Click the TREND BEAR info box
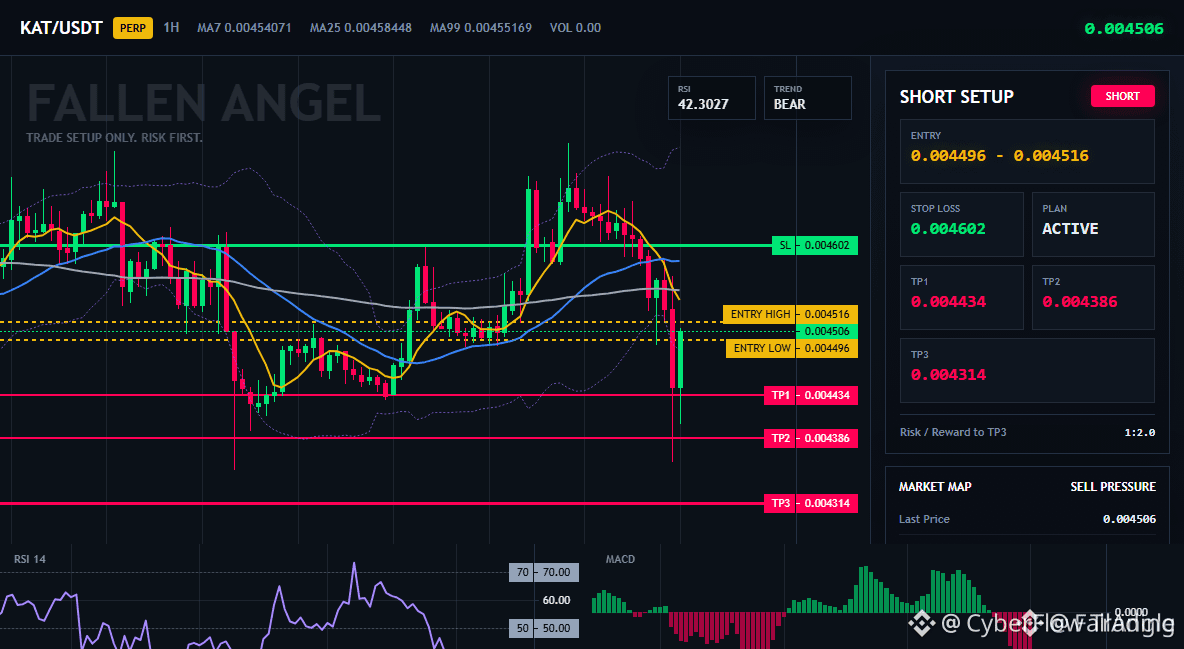1184x649 pixels. pyautogui.click(x=807, y=97)
